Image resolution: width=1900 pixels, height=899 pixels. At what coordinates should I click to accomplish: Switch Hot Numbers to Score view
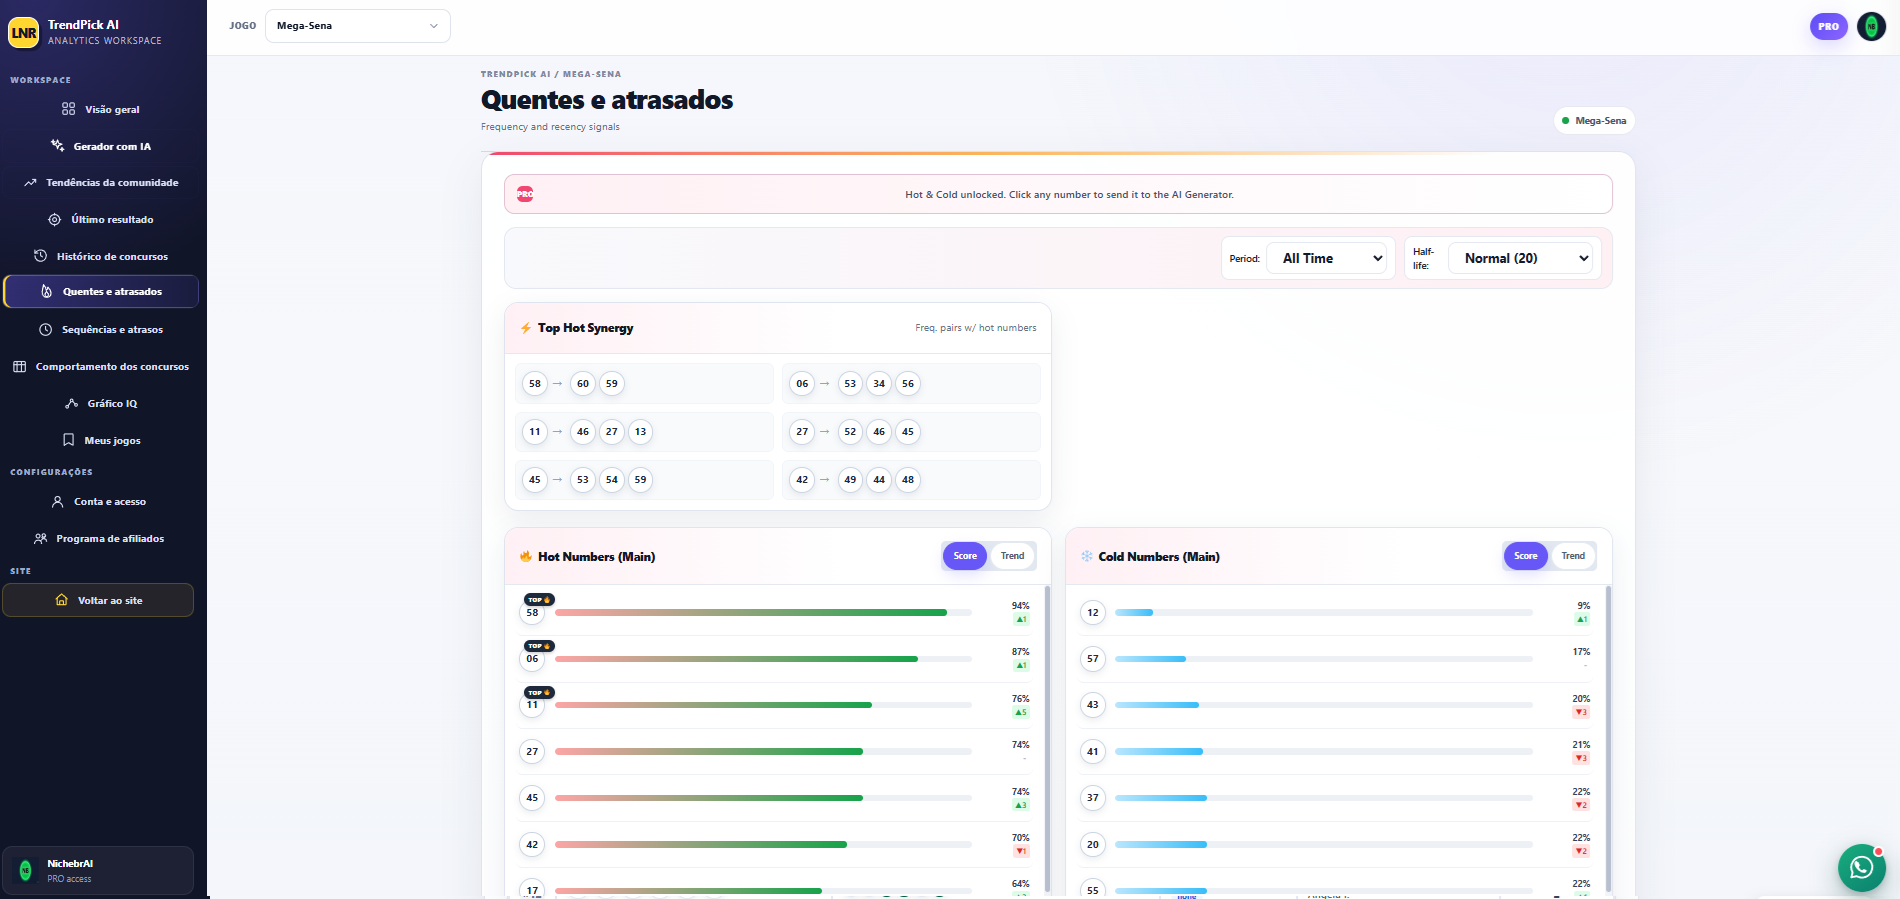pos(965,556)
